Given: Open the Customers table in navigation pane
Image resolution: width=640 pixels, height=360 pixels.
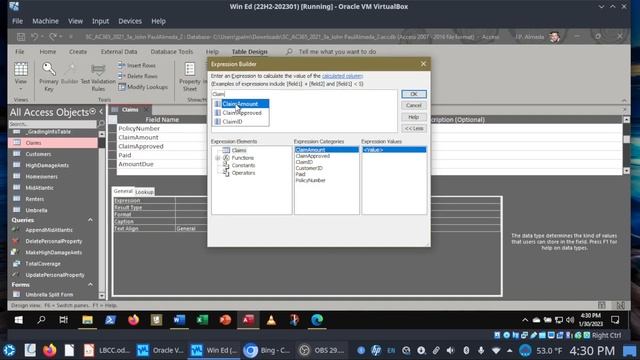Looking at the screenshot, I should [x=38, y=154].
